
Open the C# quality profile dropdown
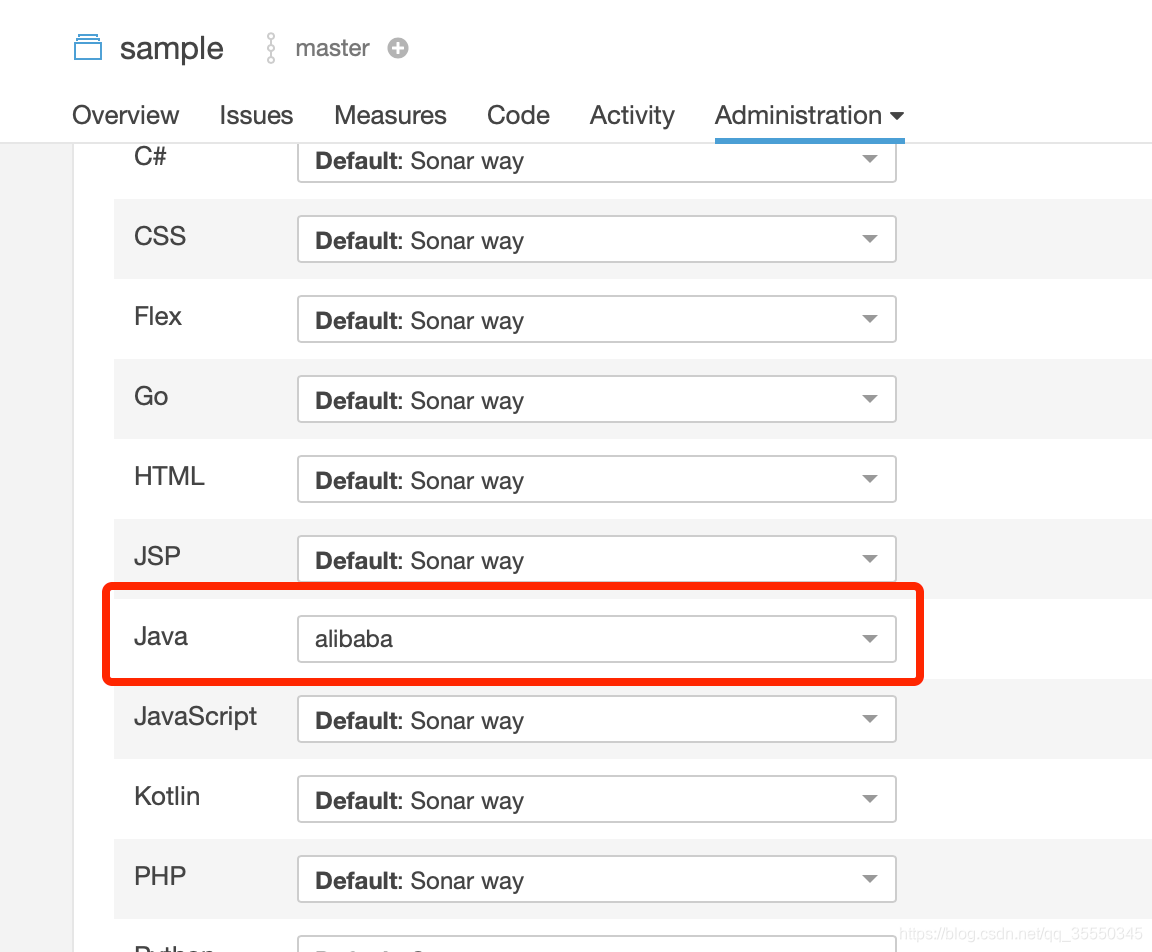[597, 161]
